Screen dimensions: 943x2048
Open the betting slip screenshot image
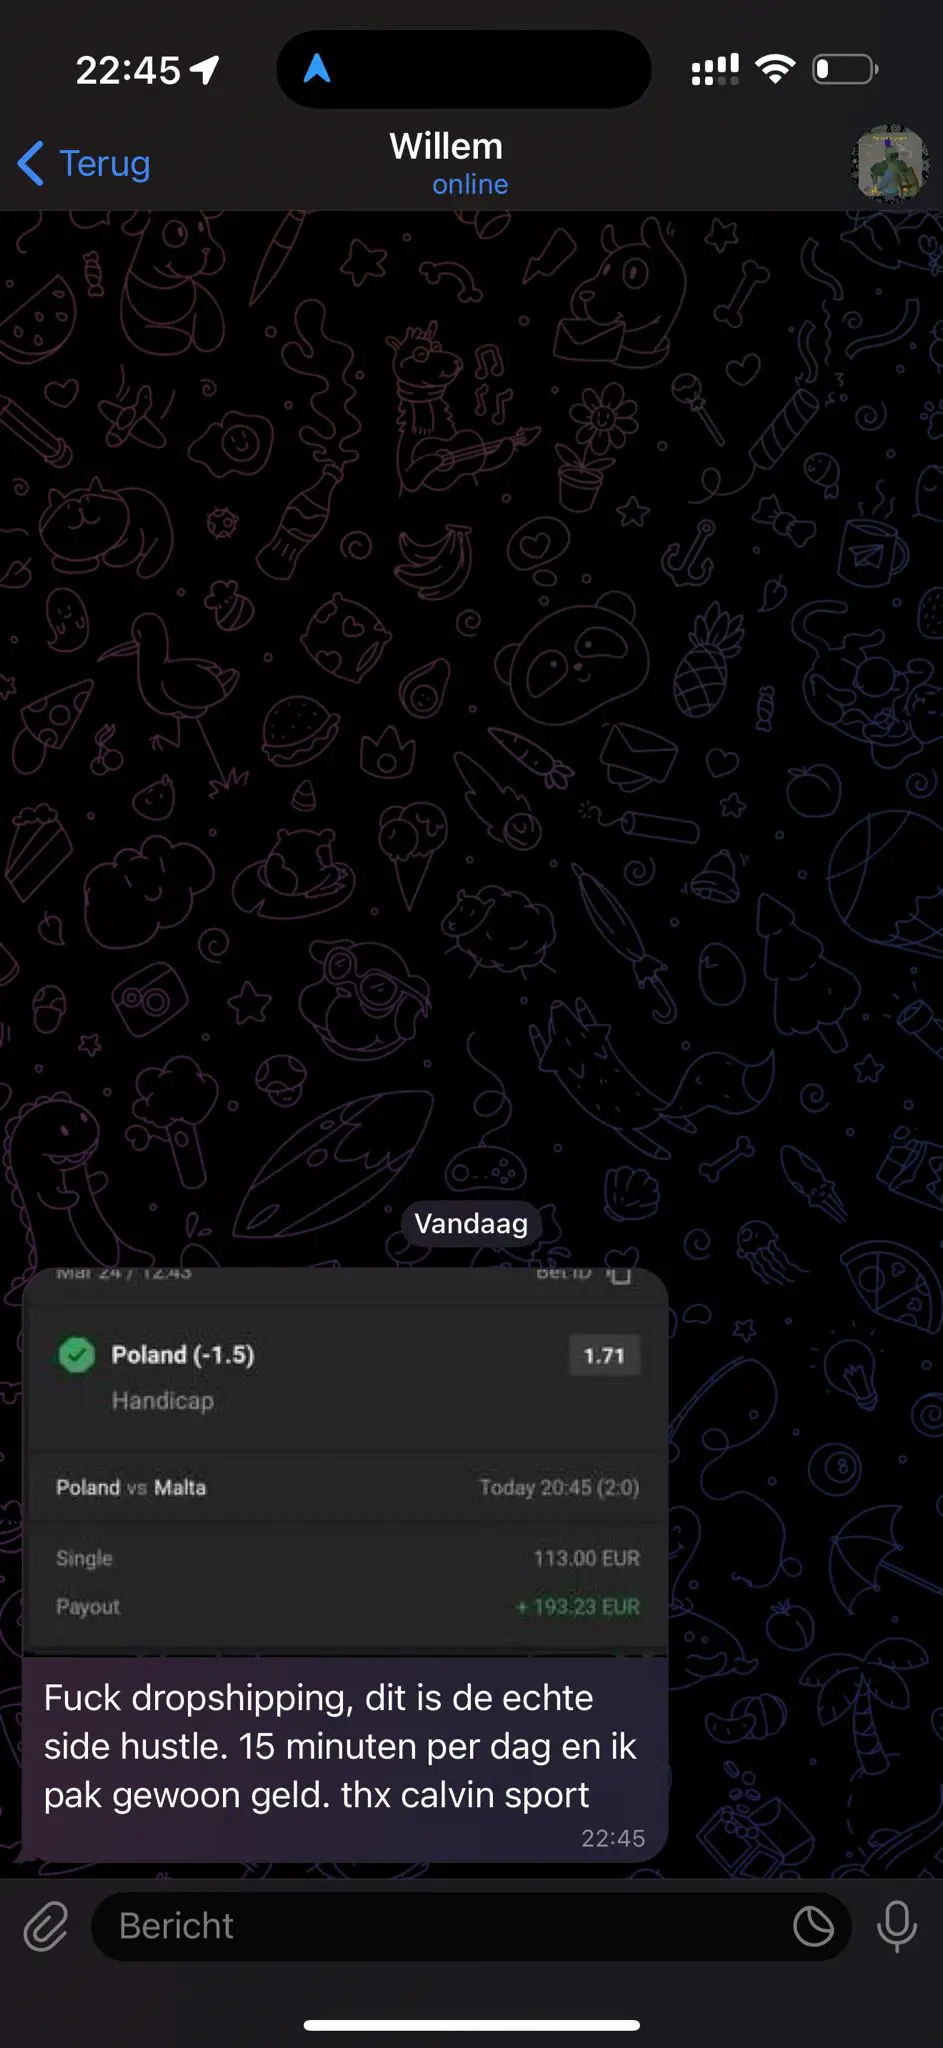345,1461
